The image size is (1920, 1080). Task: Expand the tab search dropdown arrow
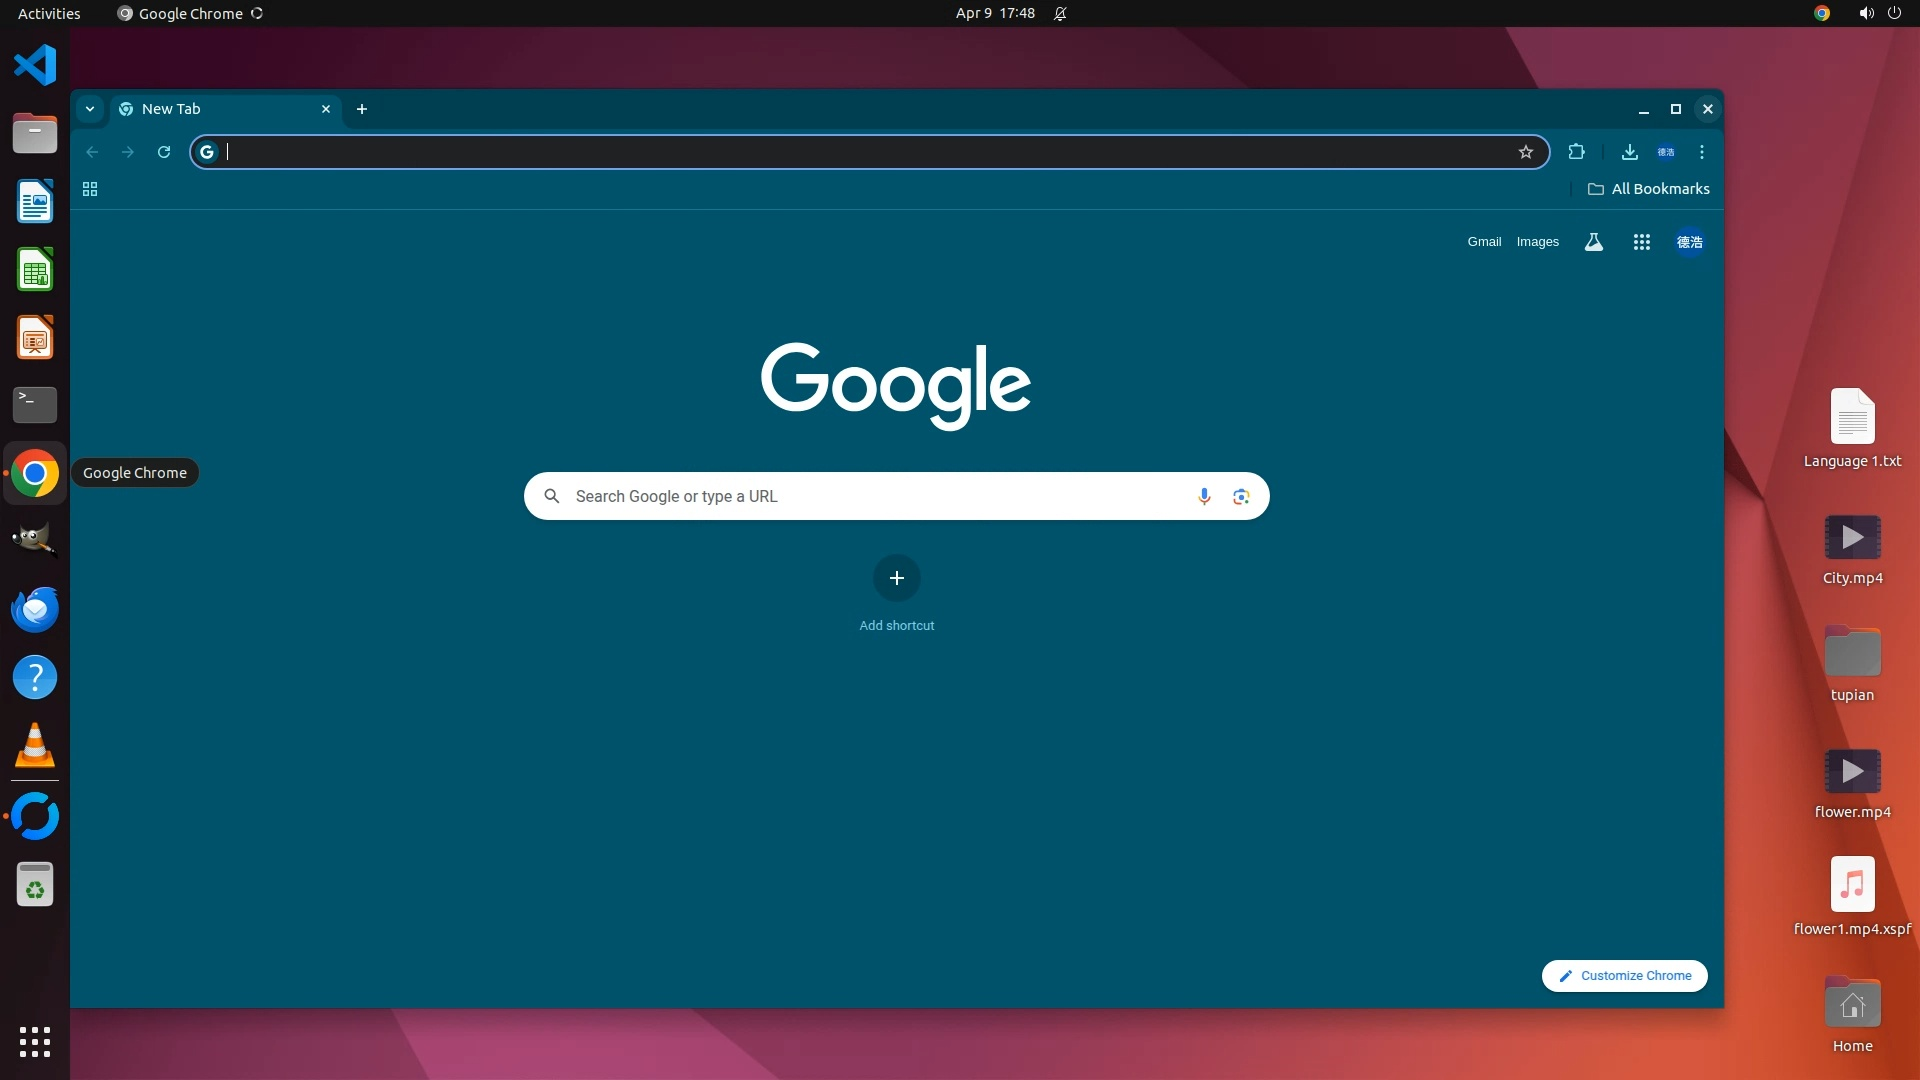click(x=90, y=109)
